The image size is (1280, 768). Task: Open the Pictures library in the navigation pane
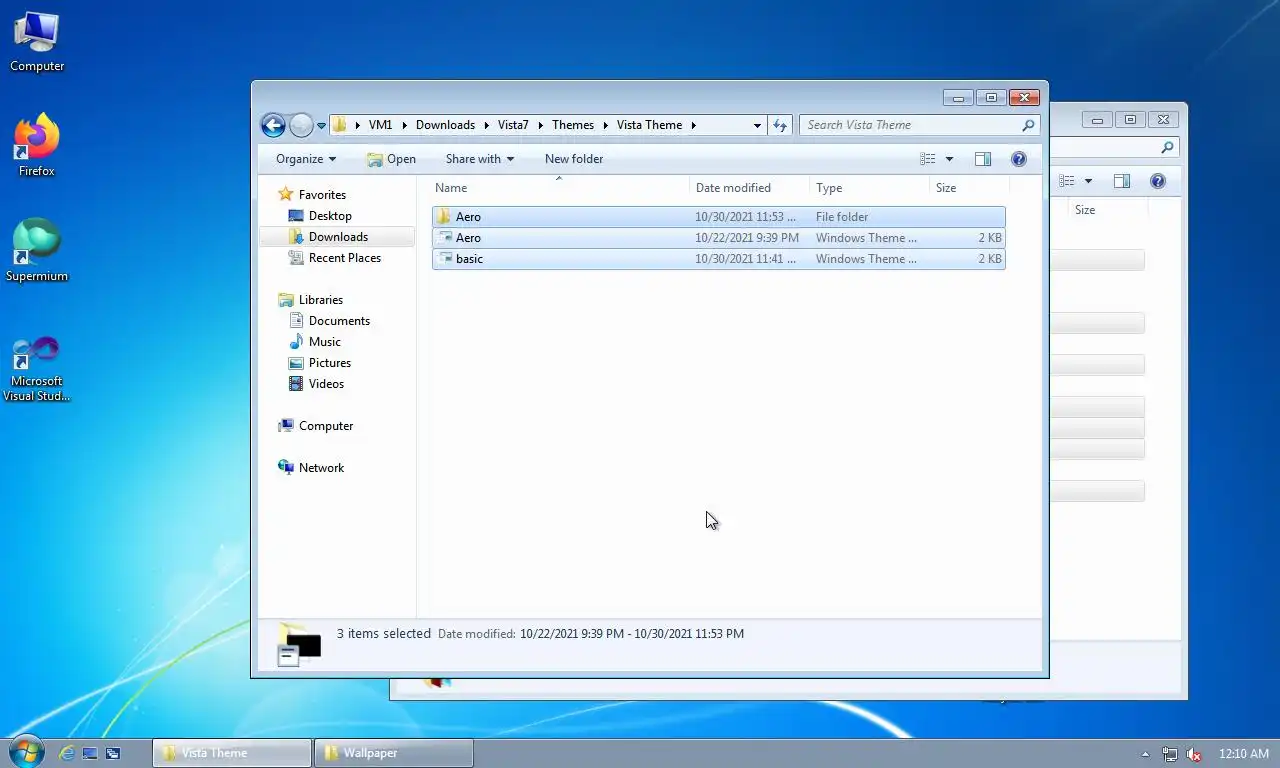point(320,363)
